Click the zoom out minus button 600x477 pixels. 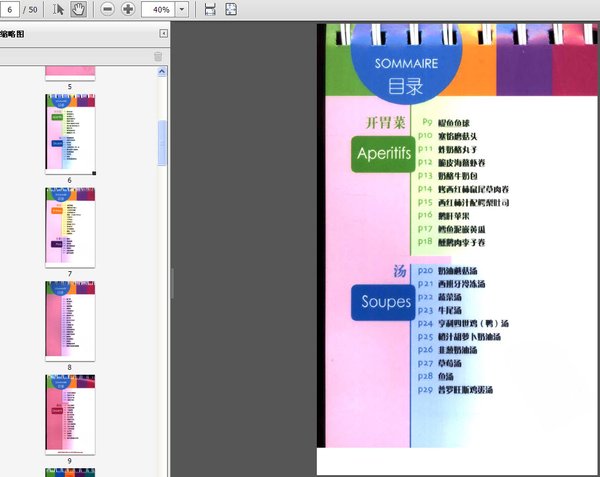point(107,9)
